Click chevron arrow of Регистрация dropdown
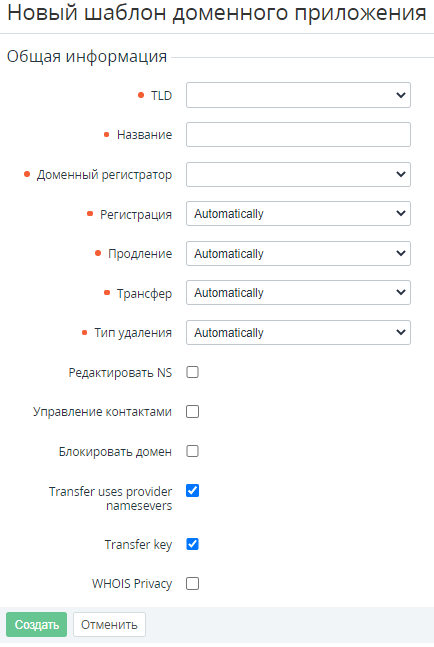The height and width of the screenshot is (647, 434). (401, 214)
